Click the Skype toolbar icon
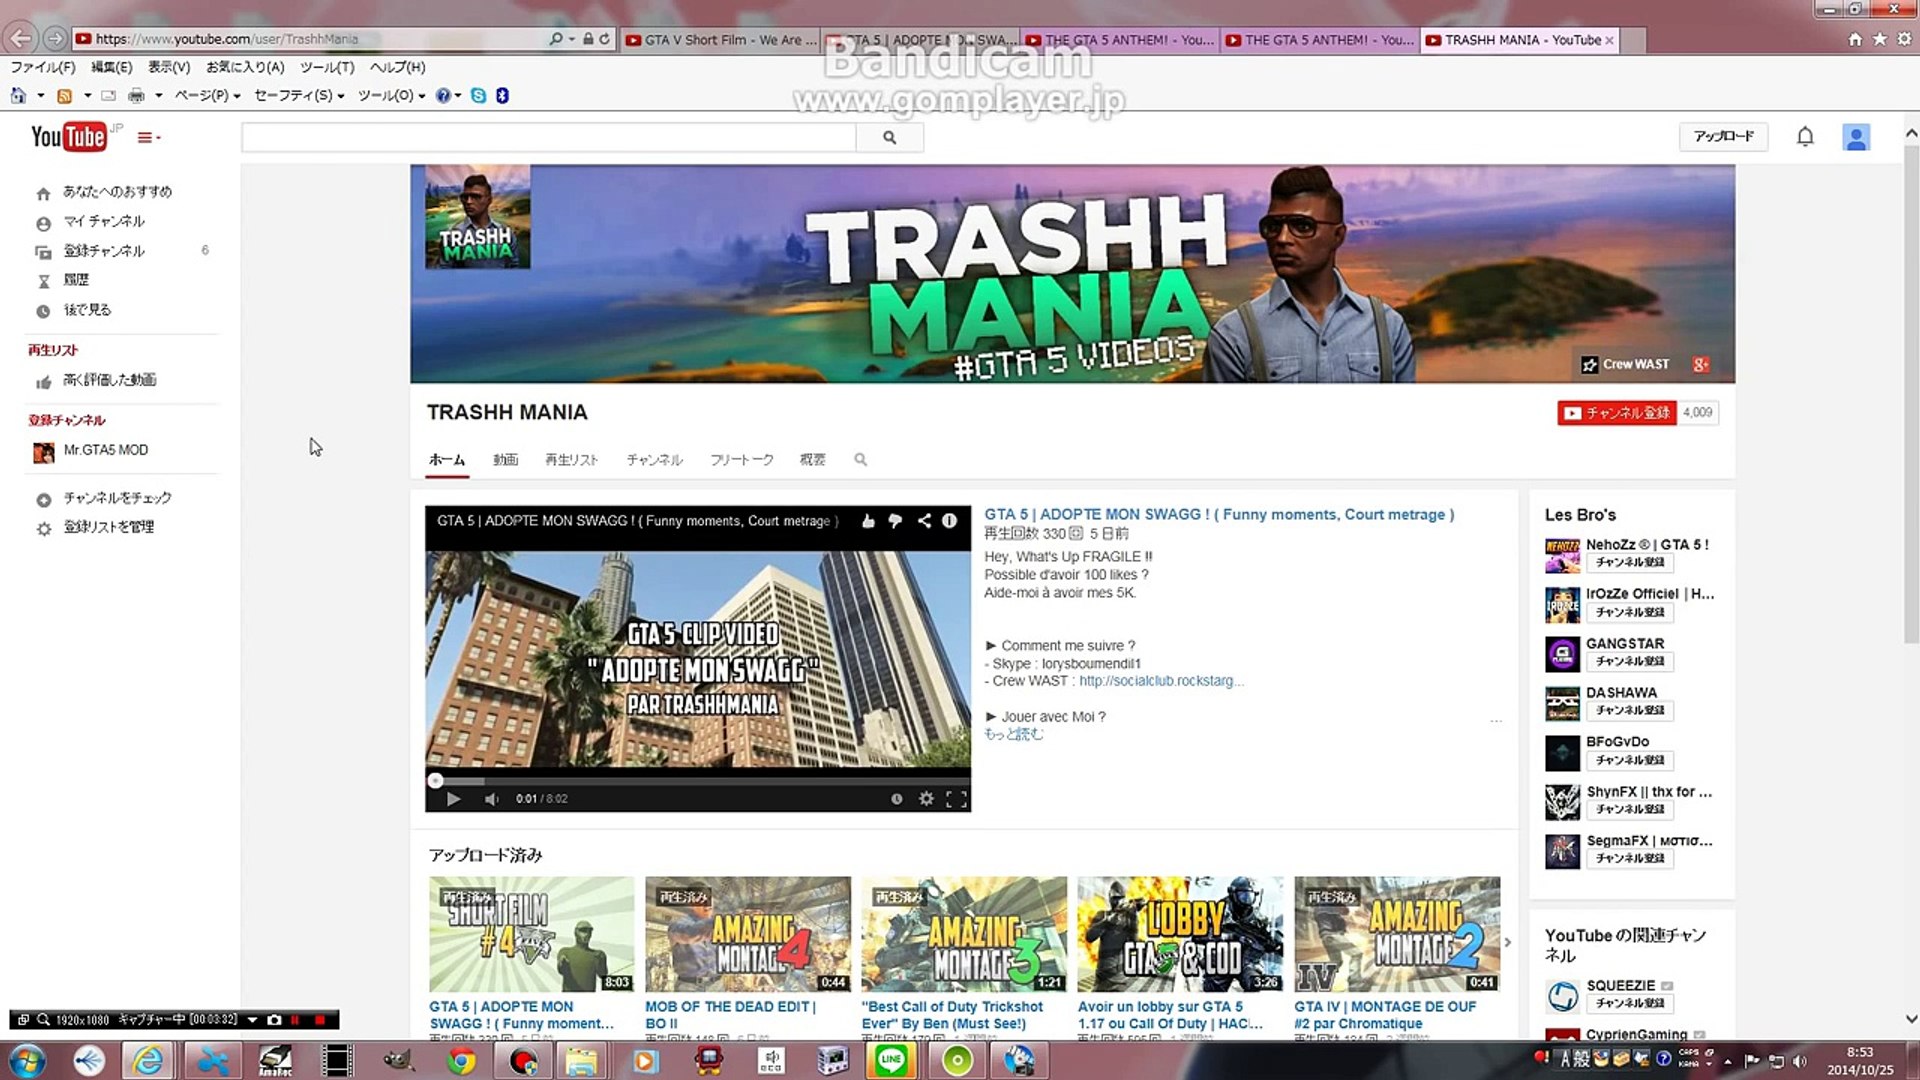The width and height of the screenshot is (1920, 1080). point(478,96)
